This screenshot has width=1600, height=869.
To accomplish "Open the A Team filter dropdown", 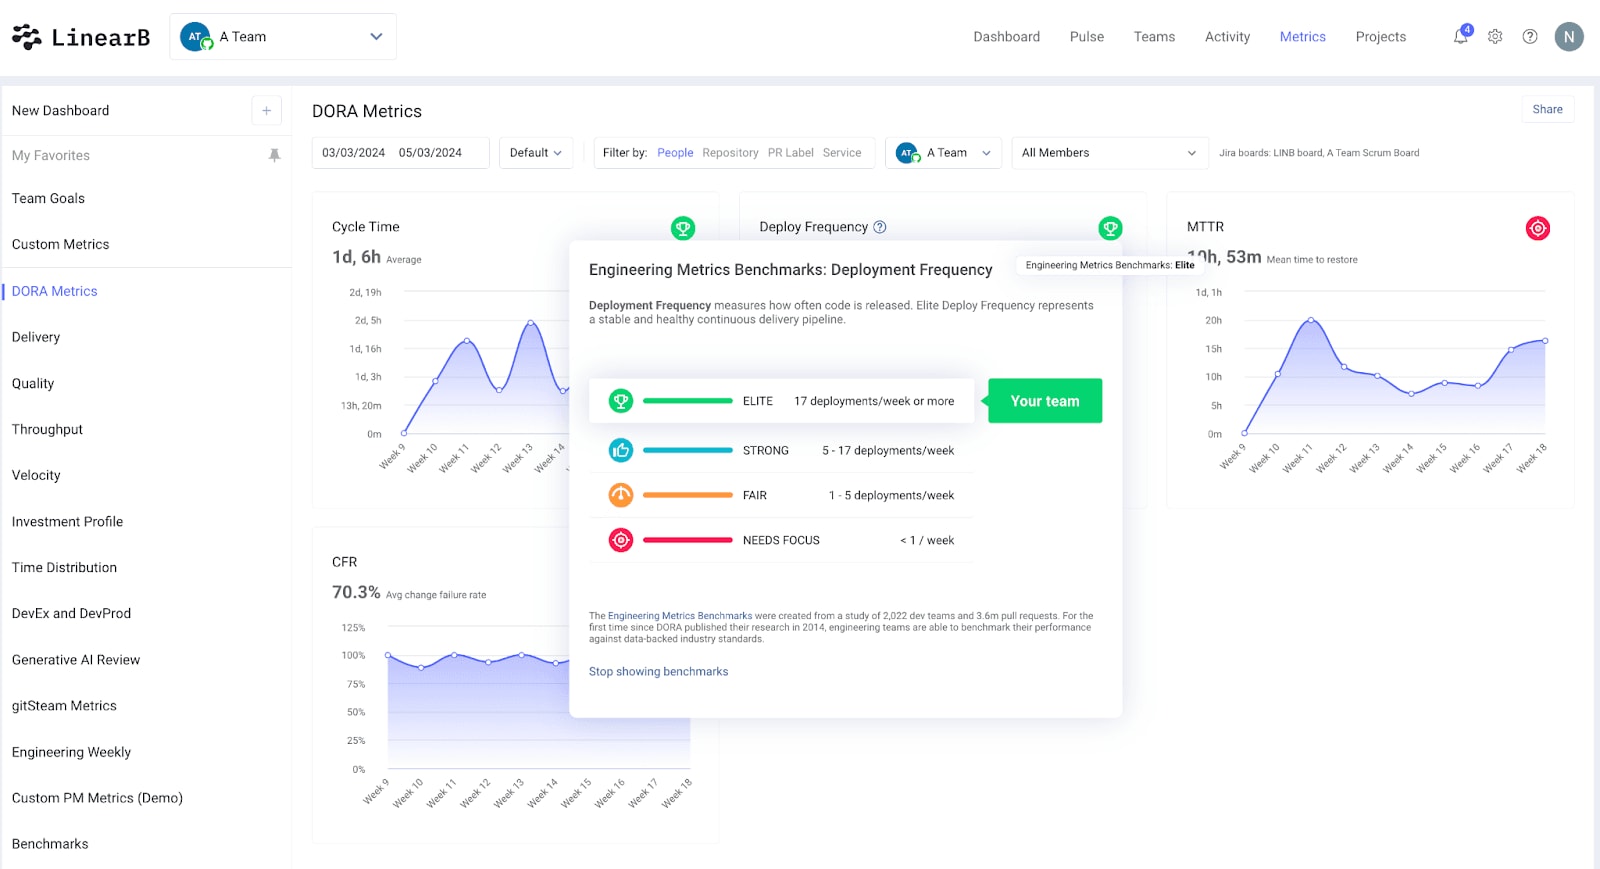I will point(943,153).
